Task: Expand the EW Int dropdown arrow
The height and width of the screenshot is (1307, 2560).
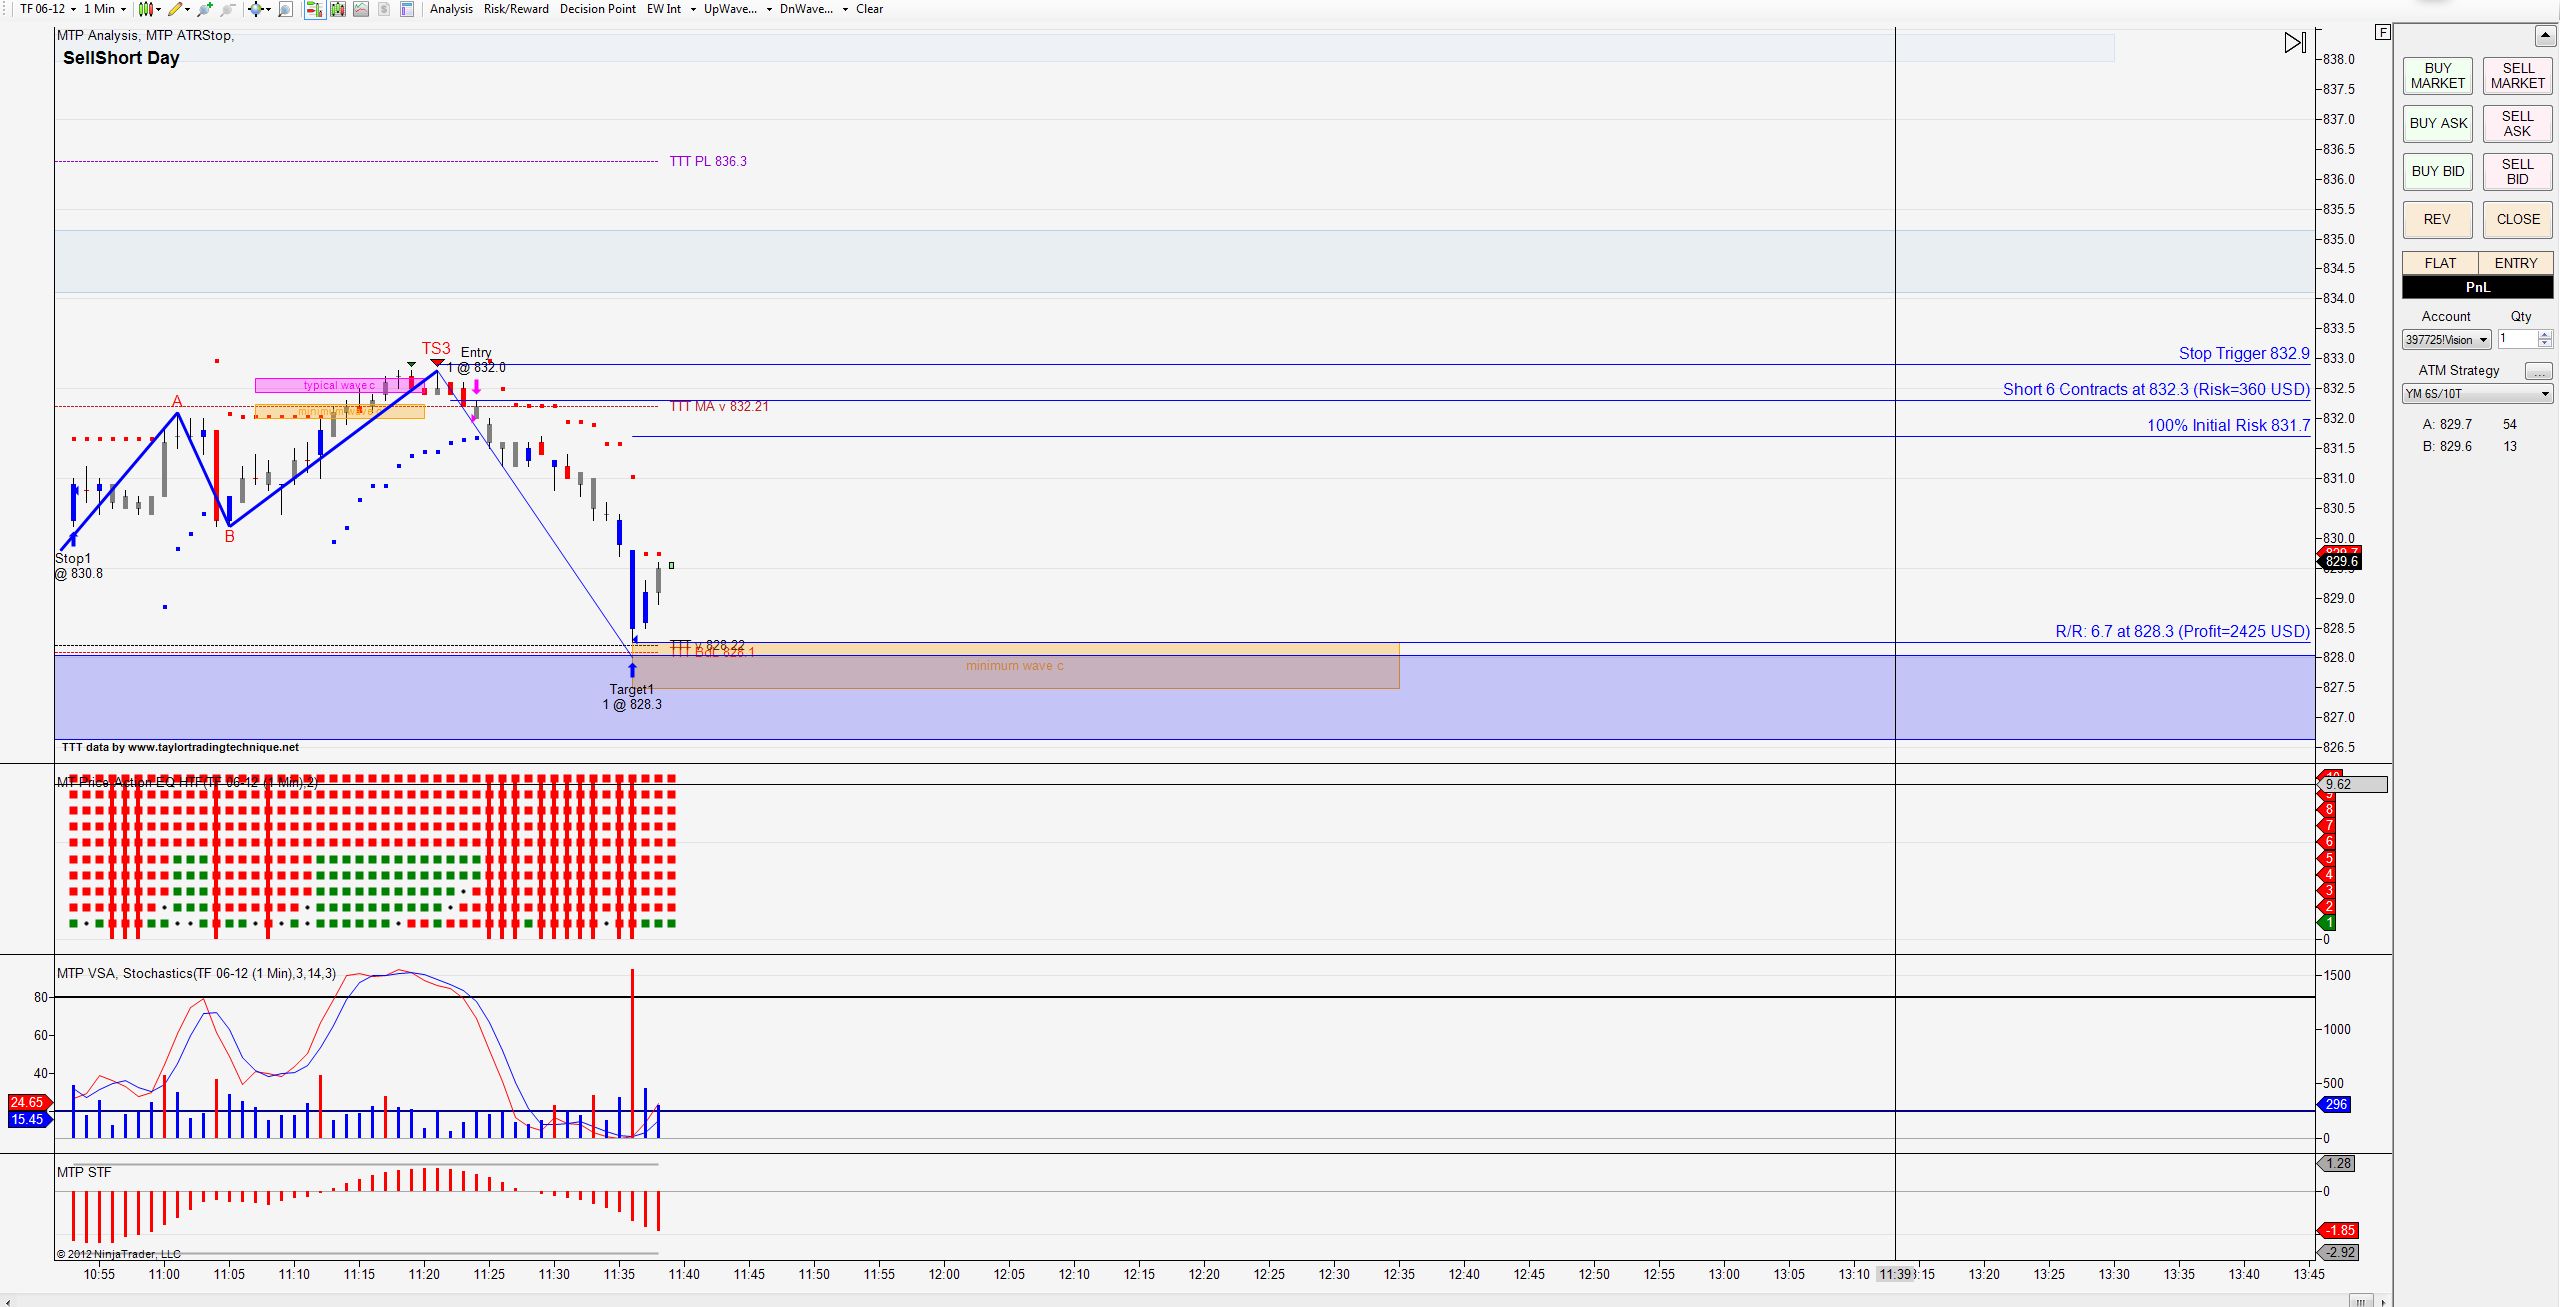Action: [x=693, y=9]
